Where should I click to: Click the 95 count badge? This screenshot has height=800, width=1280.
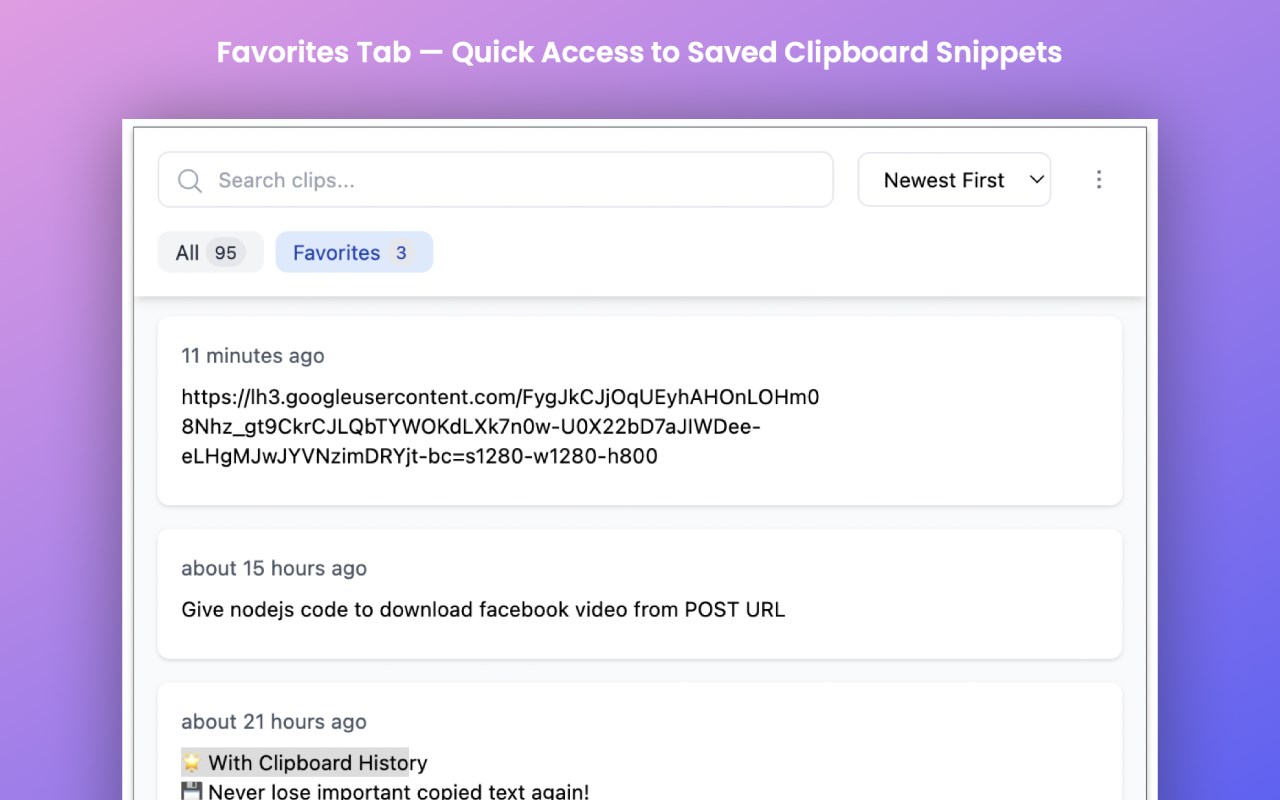225,253
